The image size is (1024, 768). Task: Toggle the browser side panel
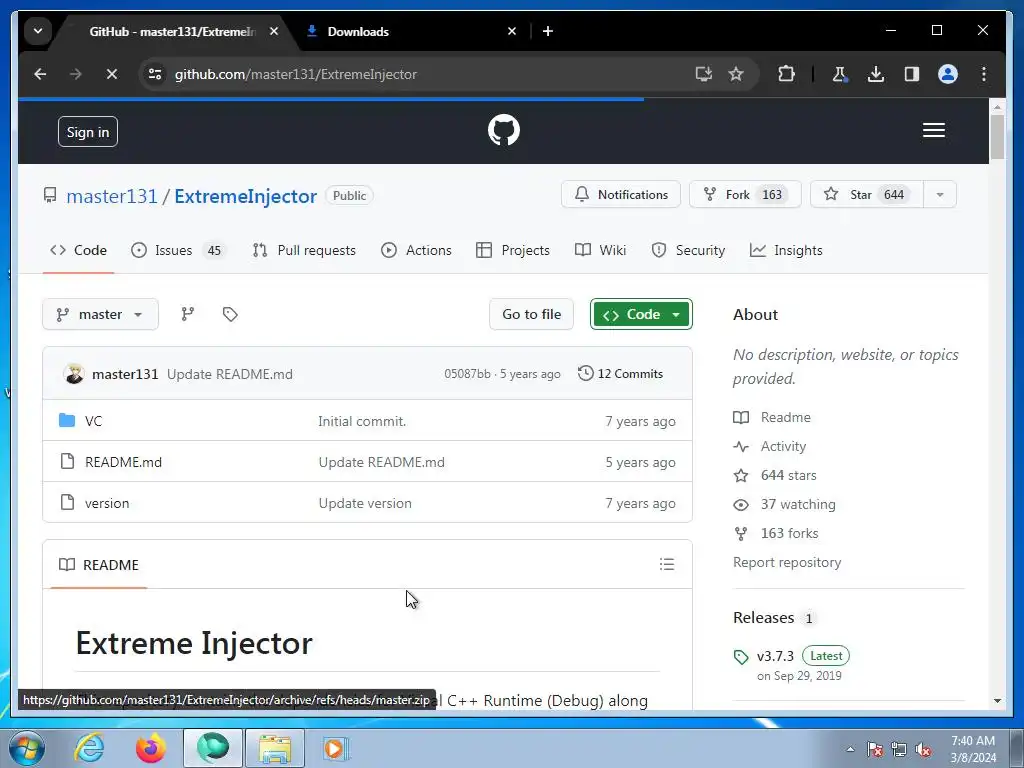(x=912, y=74)
